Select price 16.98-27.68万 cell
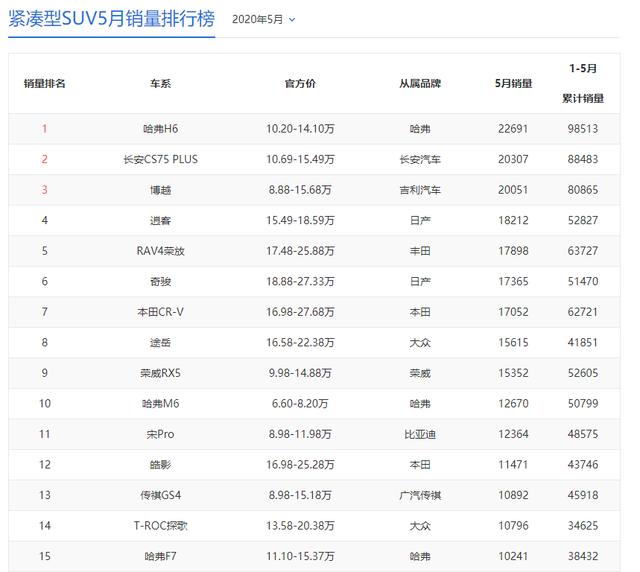 (300, 312)
